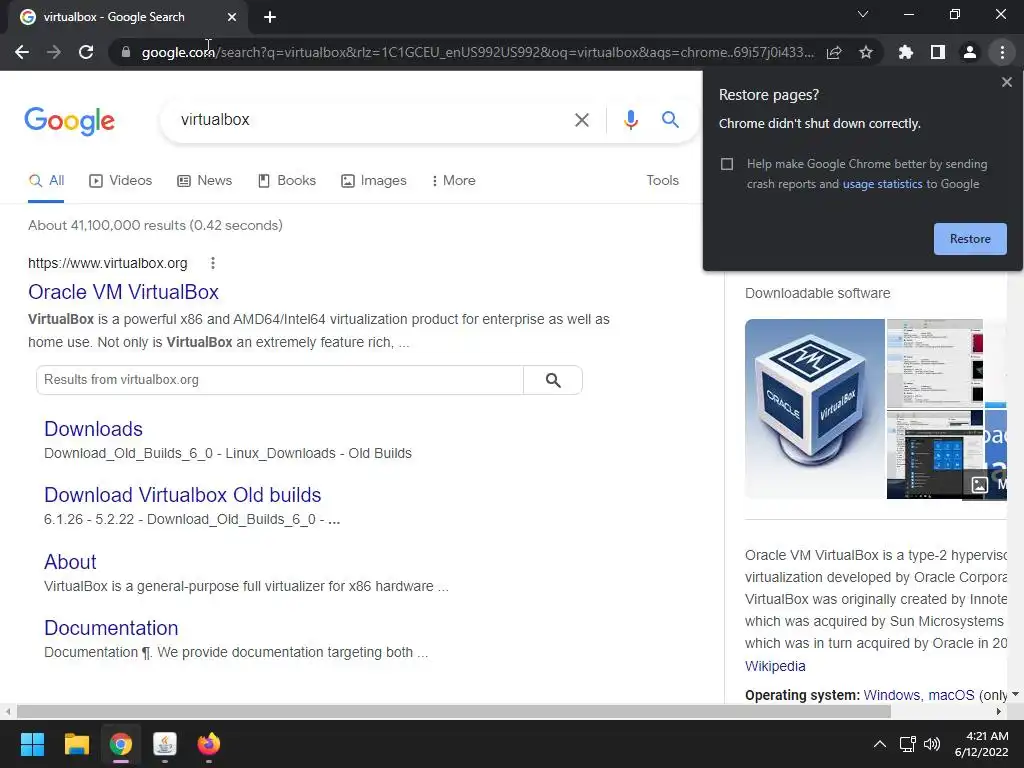Open the Chrome profile avatar
This screenshot has height=768, width=1024.
(x=970, y=52)
